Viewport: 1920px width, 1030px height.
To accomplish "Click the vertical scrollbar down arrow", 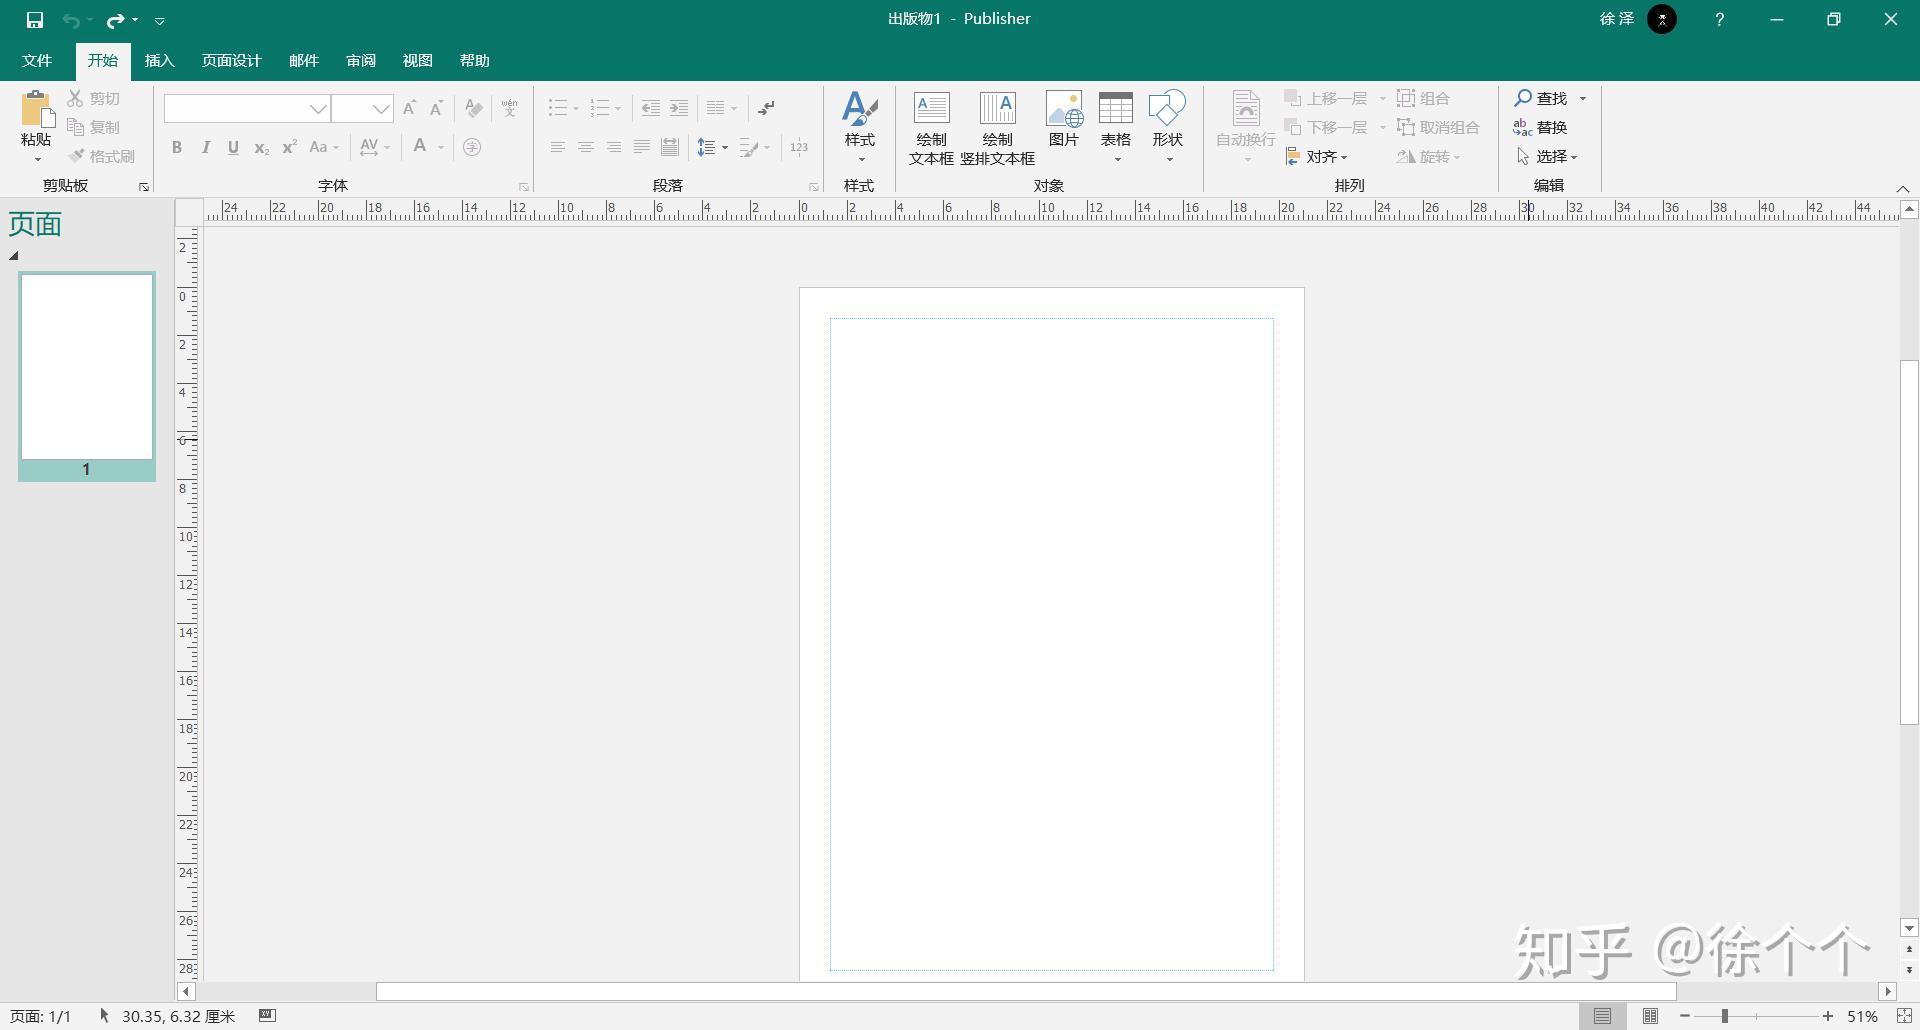I will click(x=1909, y=928).
